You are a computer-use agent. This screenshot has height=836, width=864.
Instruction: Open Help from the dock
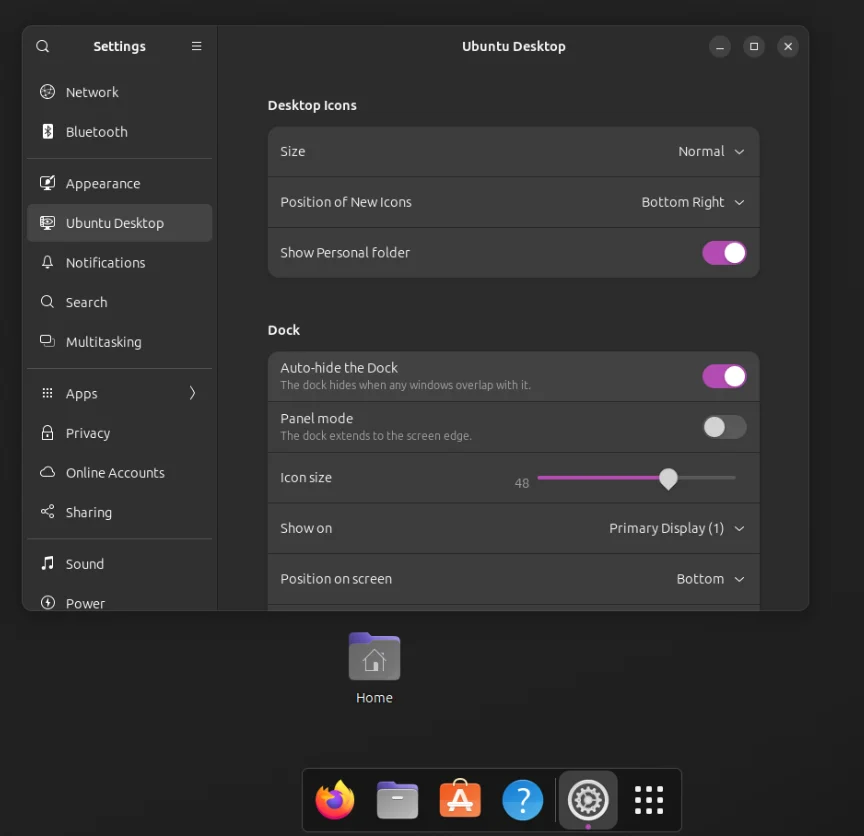(x=522, y=800)
